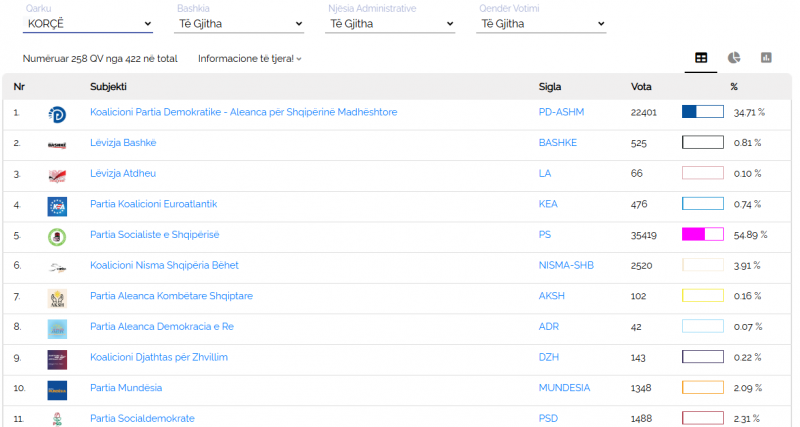The height and width of the screenshot is (427, 800).
Task: Click the ADR sigla link
Action: click(x=548, y=326)
